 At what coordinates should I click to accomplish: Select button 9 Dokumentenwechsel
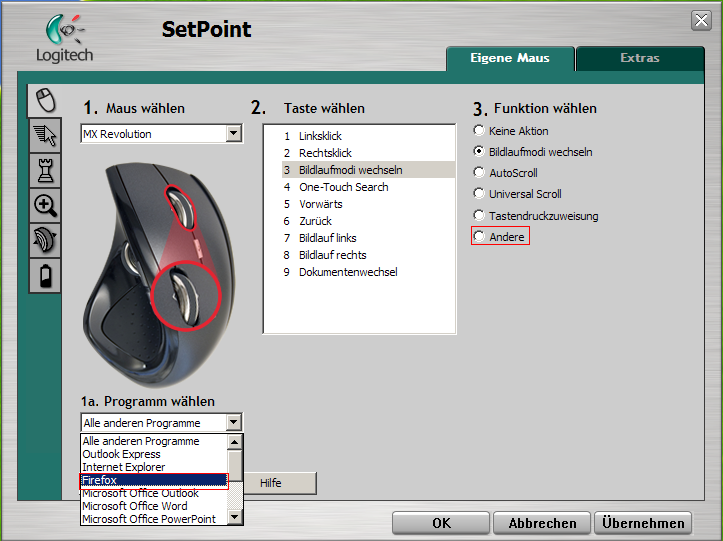point(368,272)
